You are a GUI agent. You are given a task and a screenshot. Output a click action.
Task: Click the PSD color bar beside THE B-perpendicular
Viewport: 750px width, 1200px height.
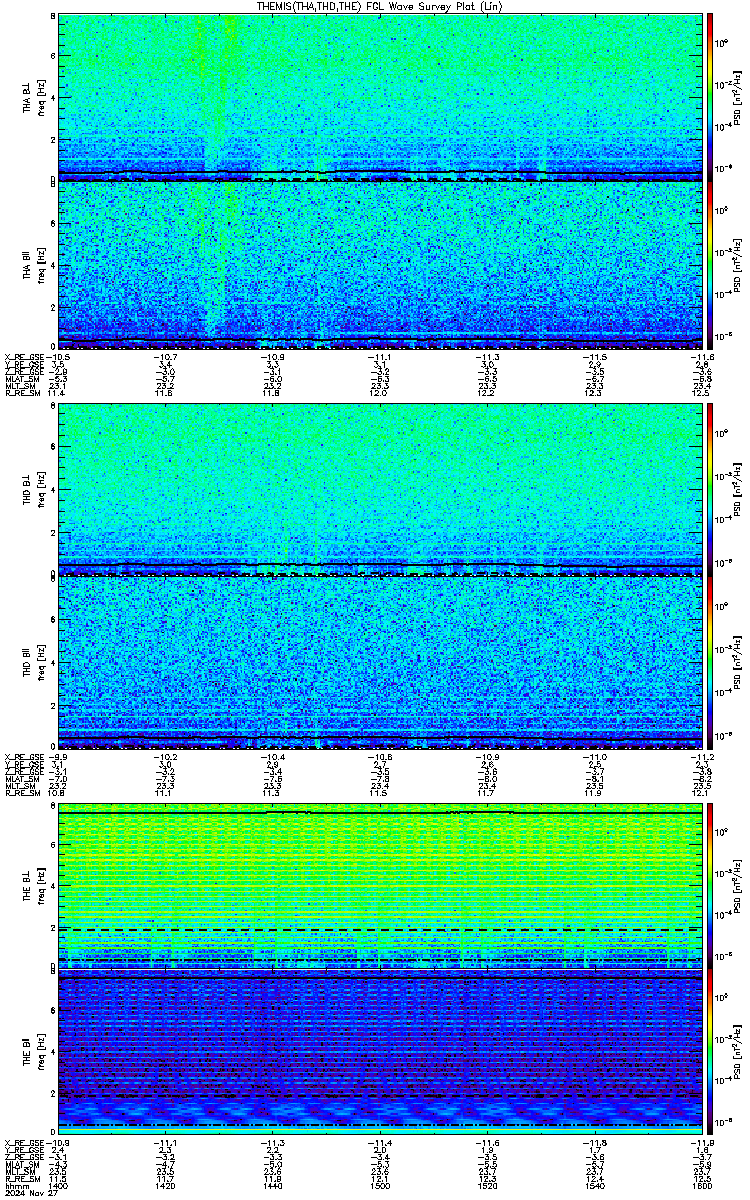click(x=710, y=887)
